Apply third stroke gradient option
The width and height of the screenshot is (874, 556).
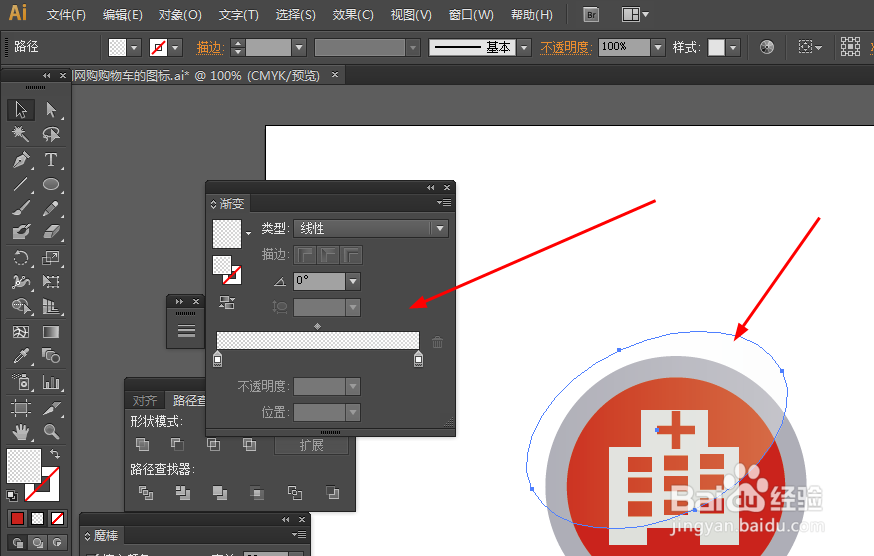pos(352,255)
